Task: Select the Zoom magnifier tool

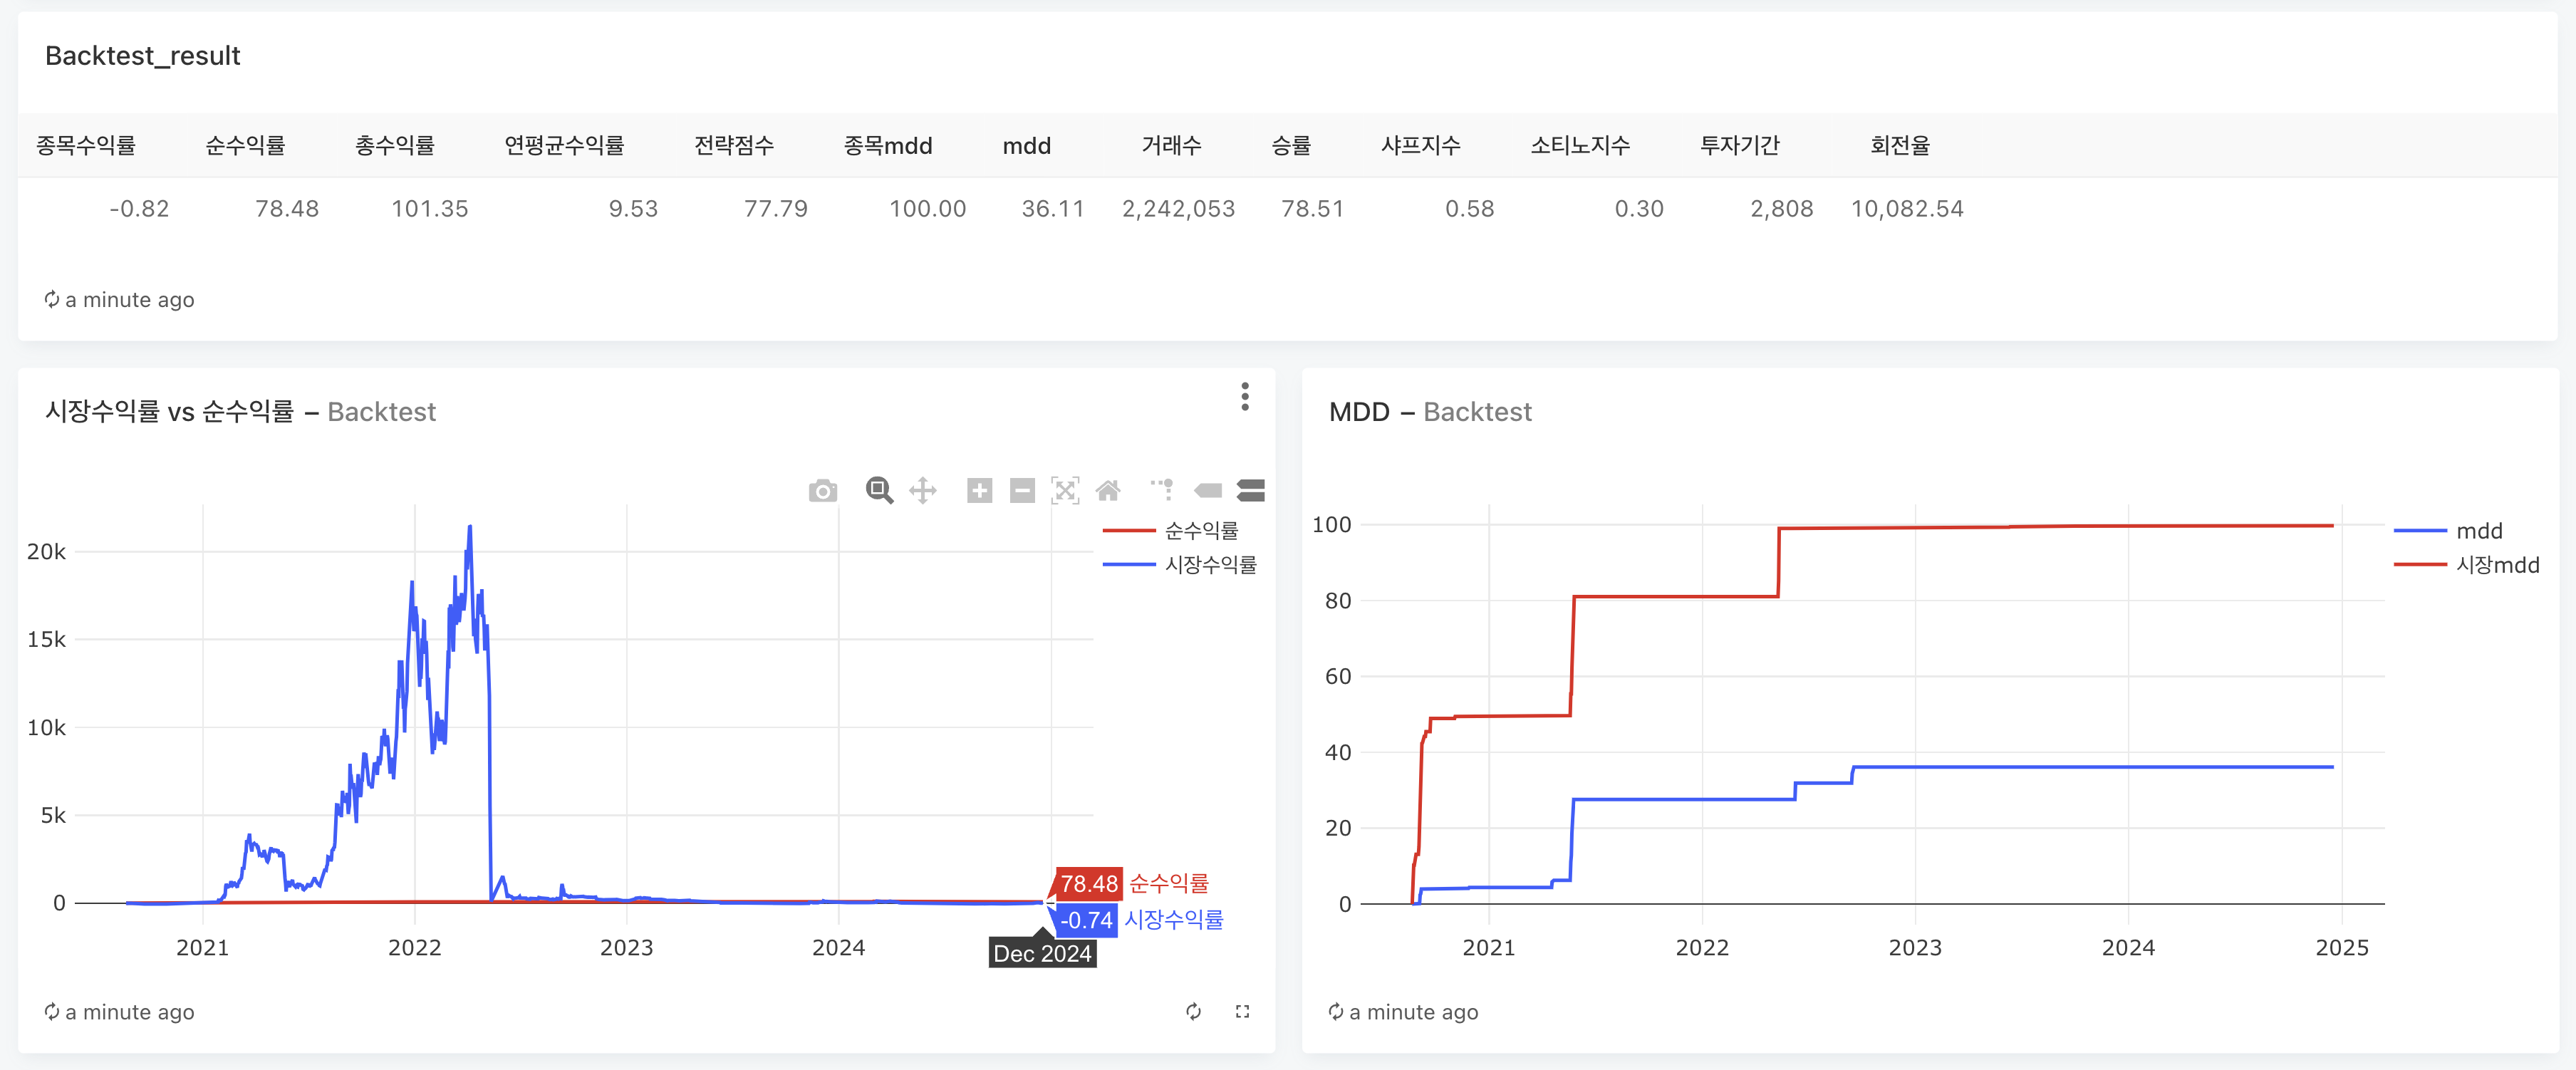Action: [x=879, y=490]
